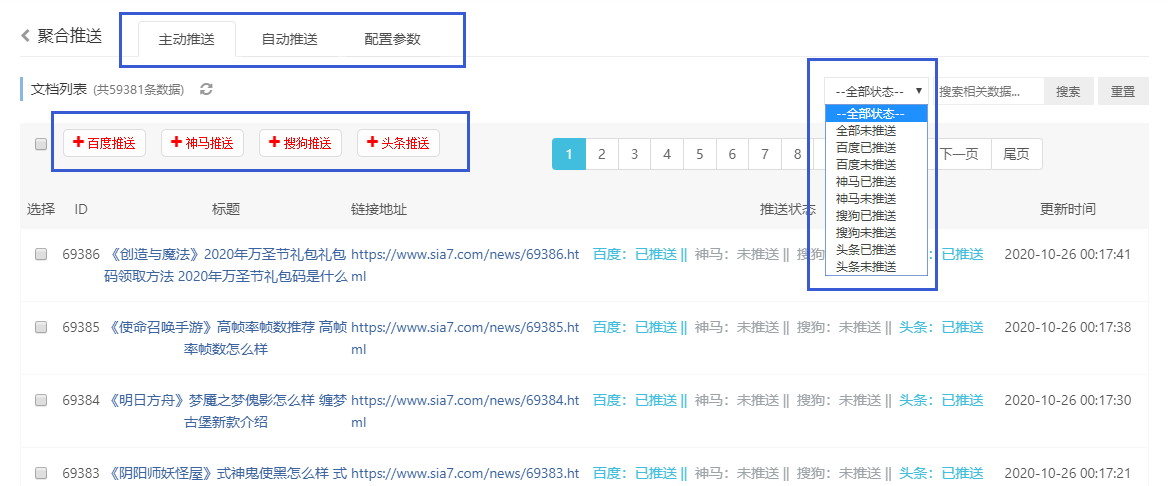Click the 重置 button
The image size is (1168, 486).
click(1123, 91)
